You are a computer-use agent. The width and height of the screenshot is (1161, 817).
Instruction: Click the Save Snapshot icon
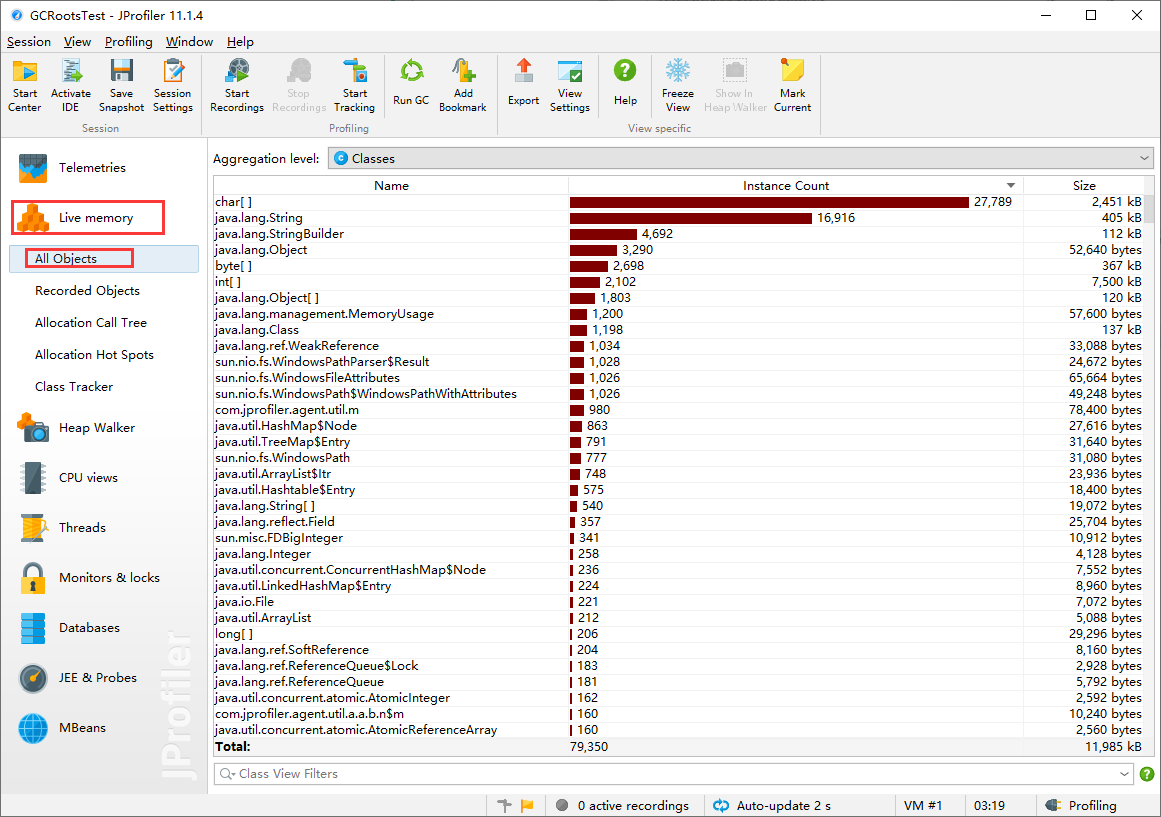pyautogui.click(x=121, y=86)
